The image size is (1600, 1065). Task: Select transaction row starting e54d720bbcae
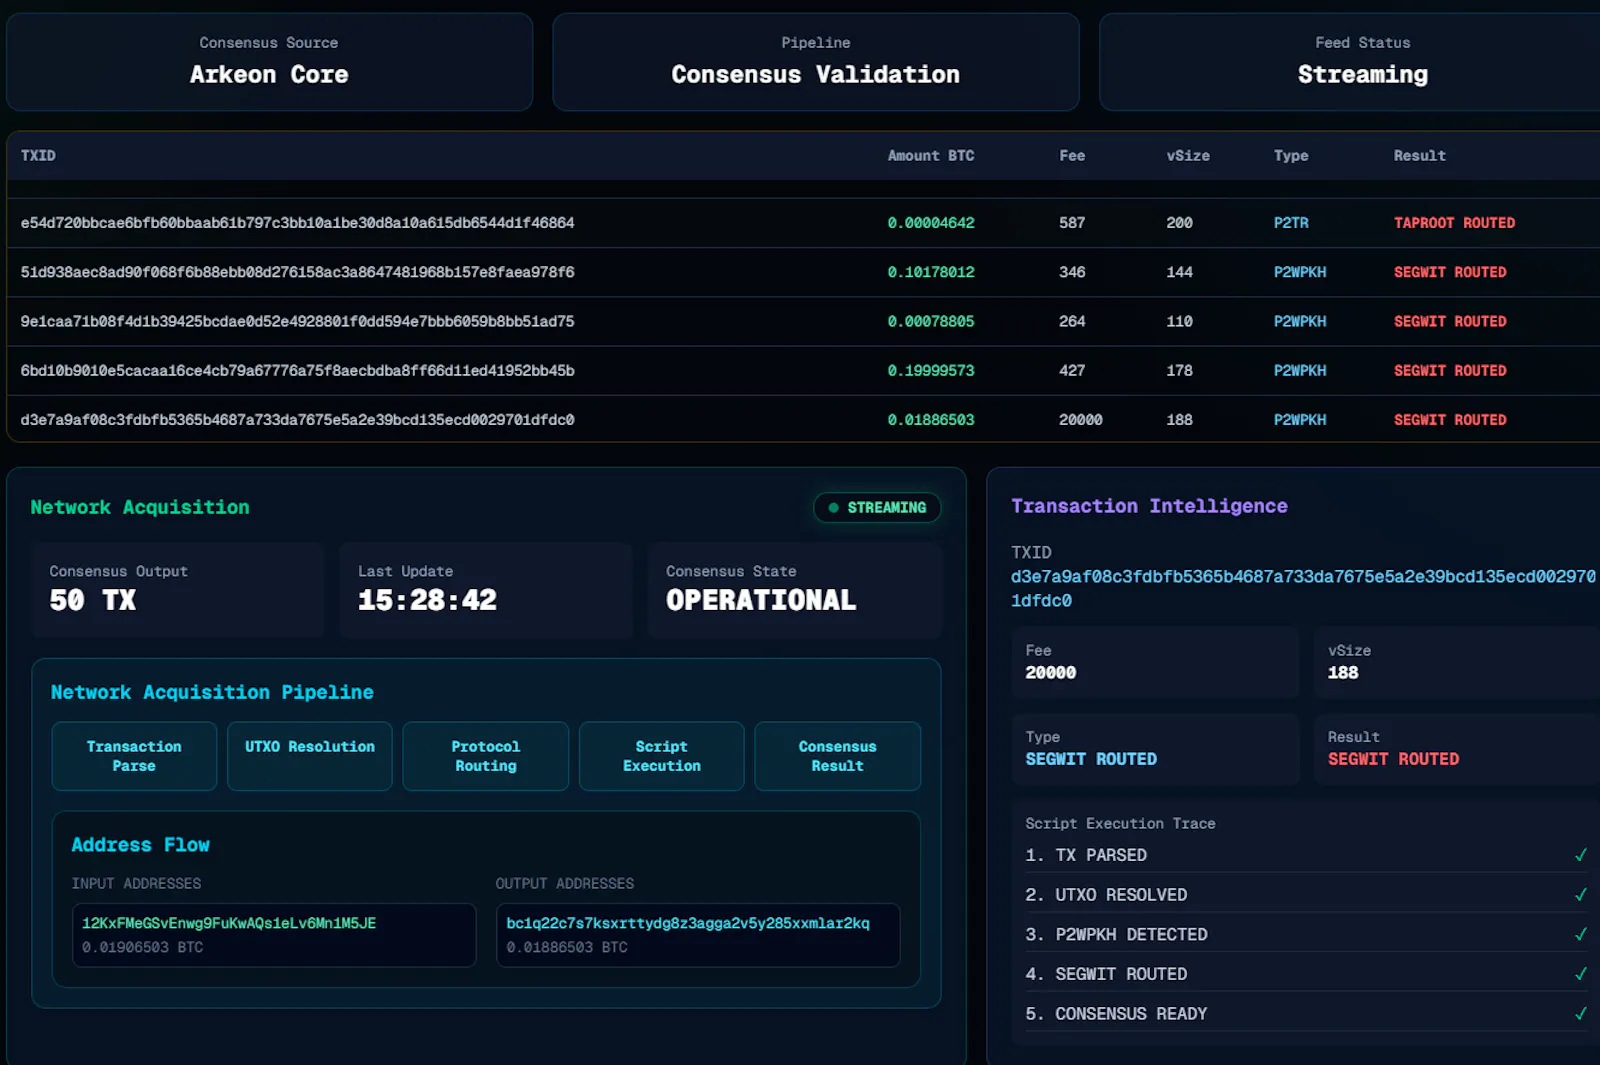[803, 223]
